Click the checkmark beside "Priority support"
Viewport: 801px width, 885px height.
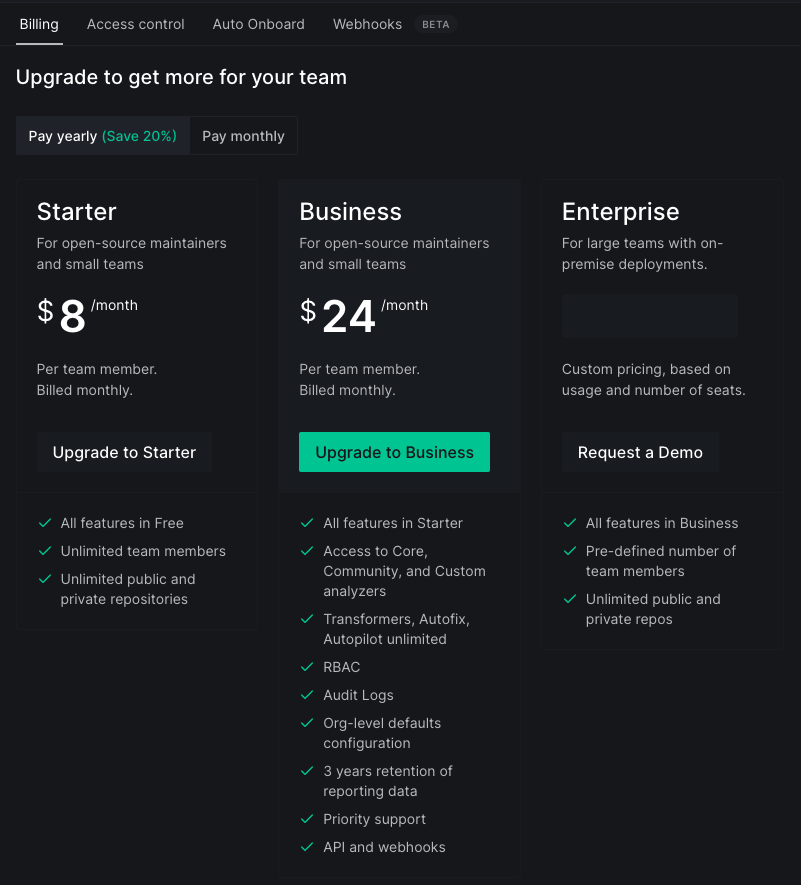point(306,819)
